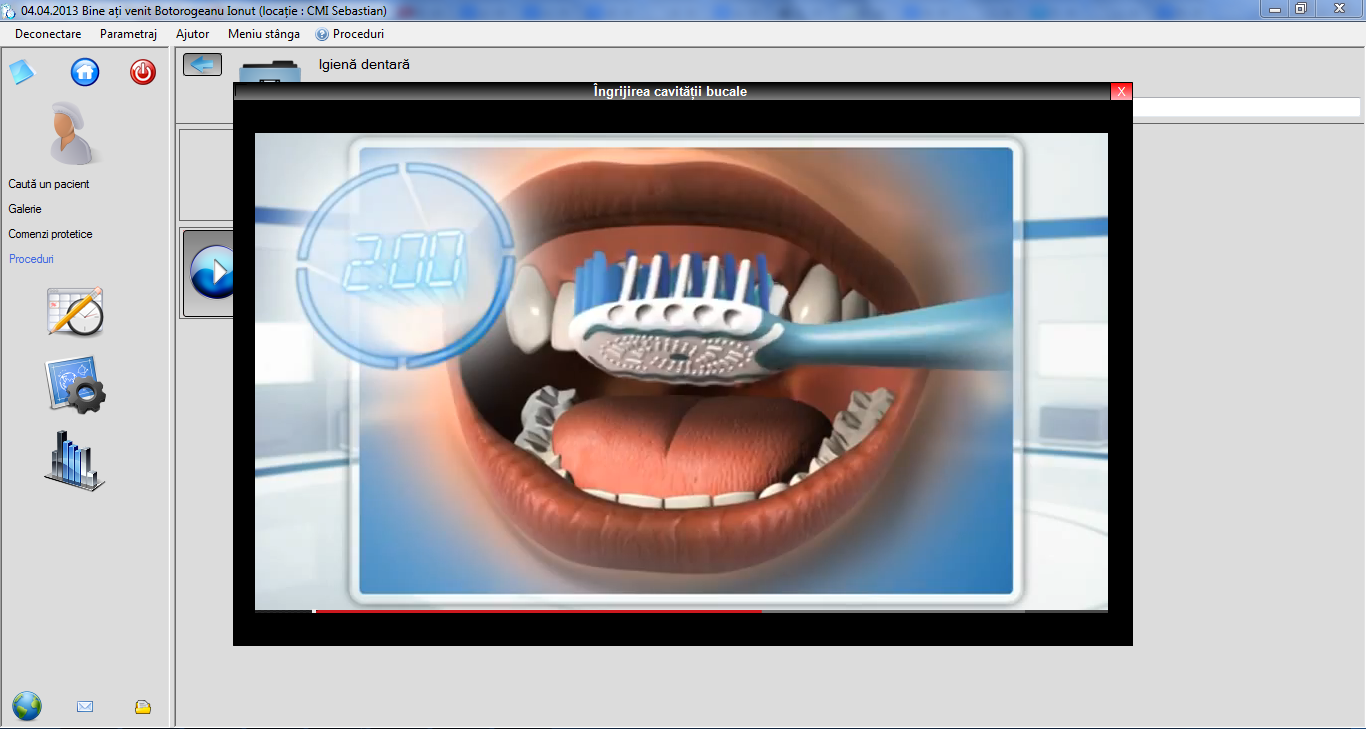Close the Îngrijirea cavității bucale video popup
Image resolution: width=1366 pixels, height=729 pixels.
coord(1122,91)
